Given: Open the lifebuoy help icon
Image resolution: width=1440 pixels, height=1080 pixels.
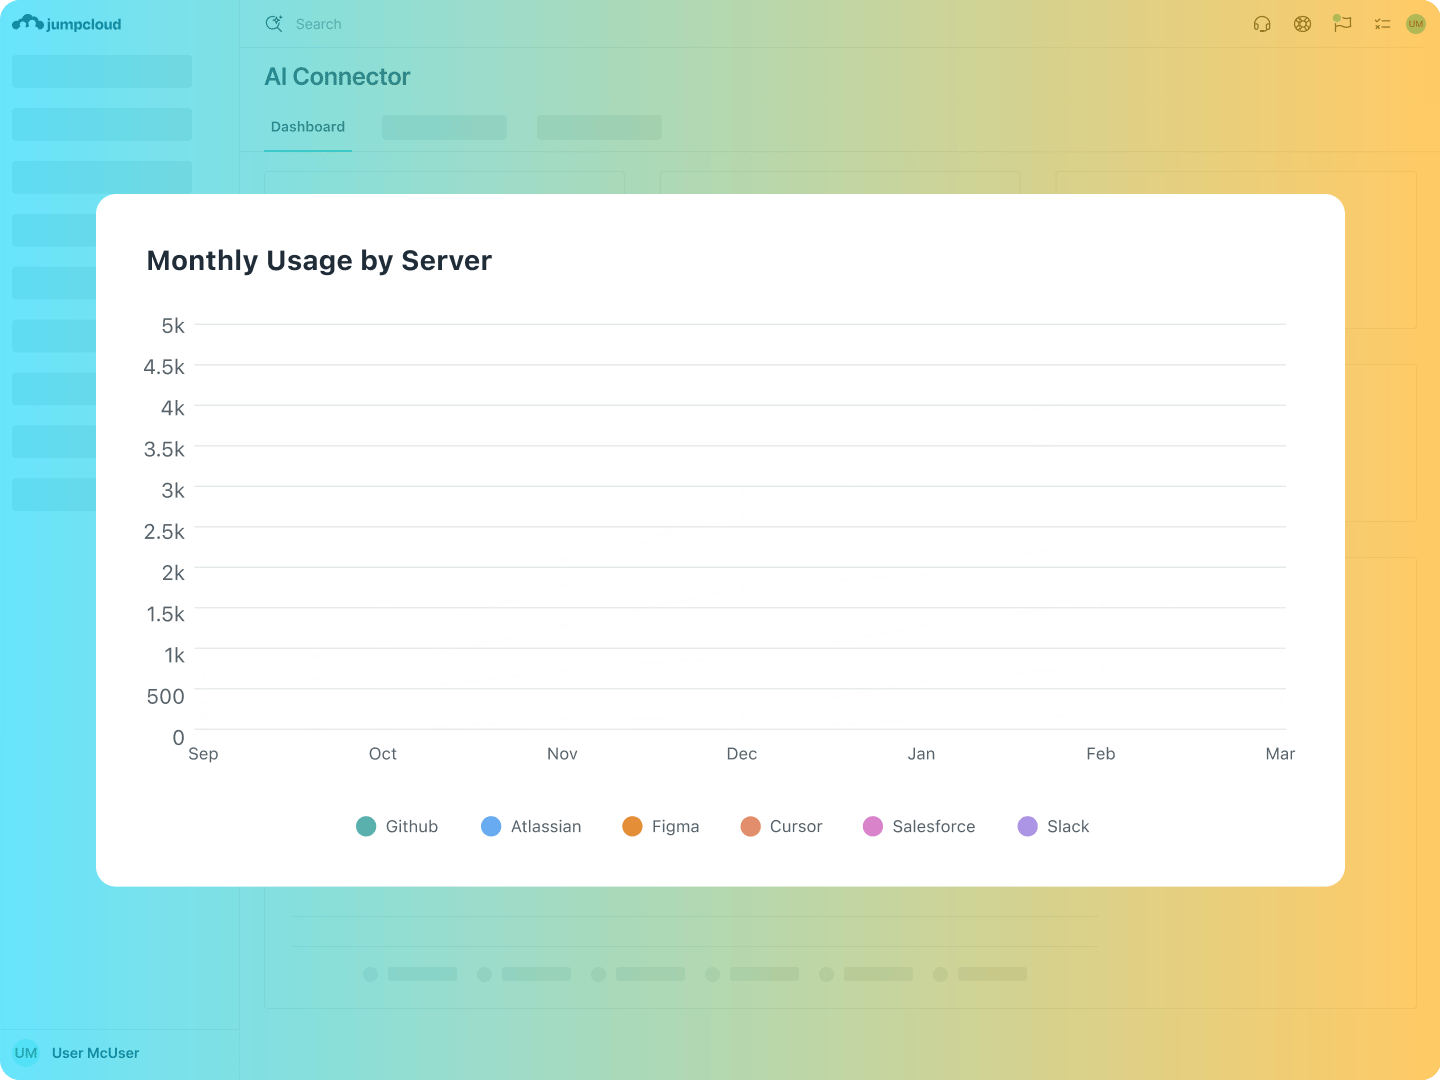Looking at the screenshot, I should pos(1302,24).
